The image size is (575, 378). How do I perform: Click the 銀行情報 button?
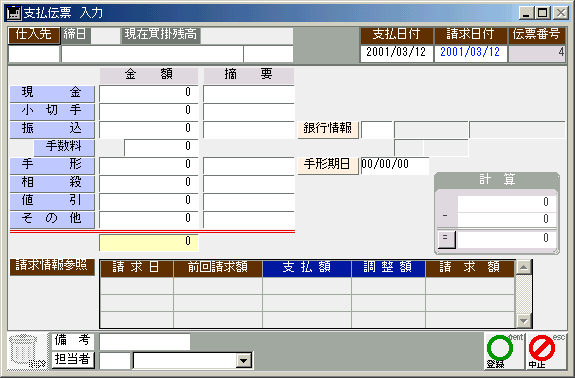[x=328, y=129]
